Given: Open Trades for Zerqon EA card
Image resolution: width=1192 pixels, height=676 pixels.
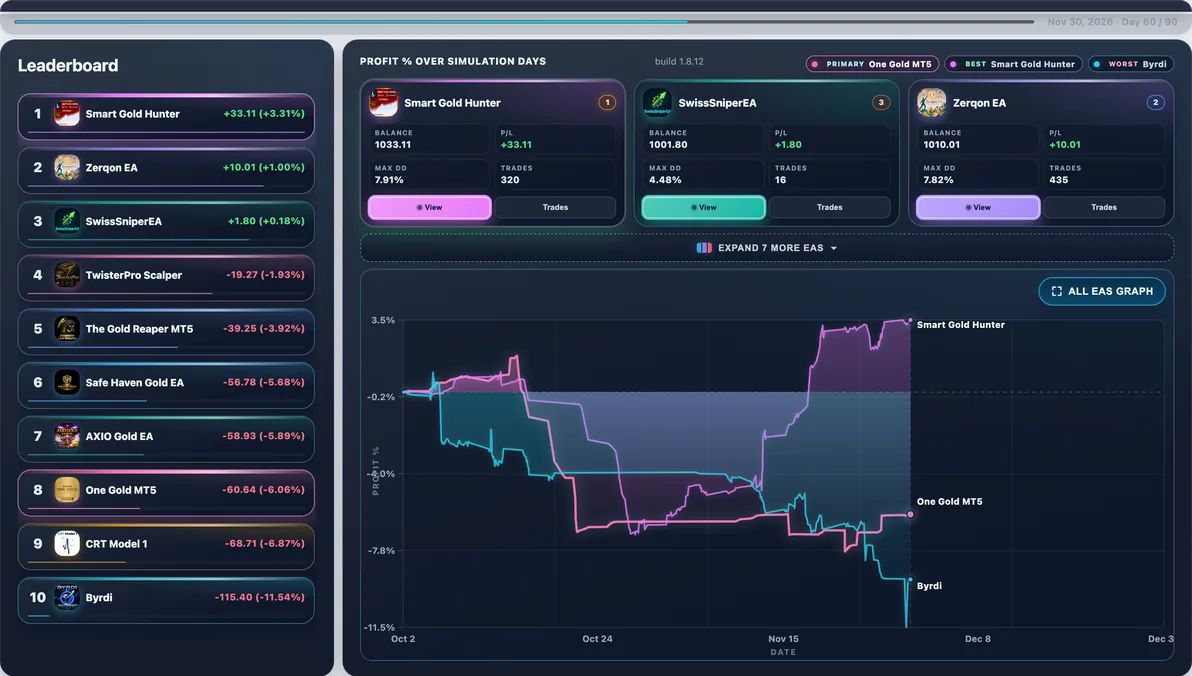Looking at the screenshot, I should tap(1104, 208).
